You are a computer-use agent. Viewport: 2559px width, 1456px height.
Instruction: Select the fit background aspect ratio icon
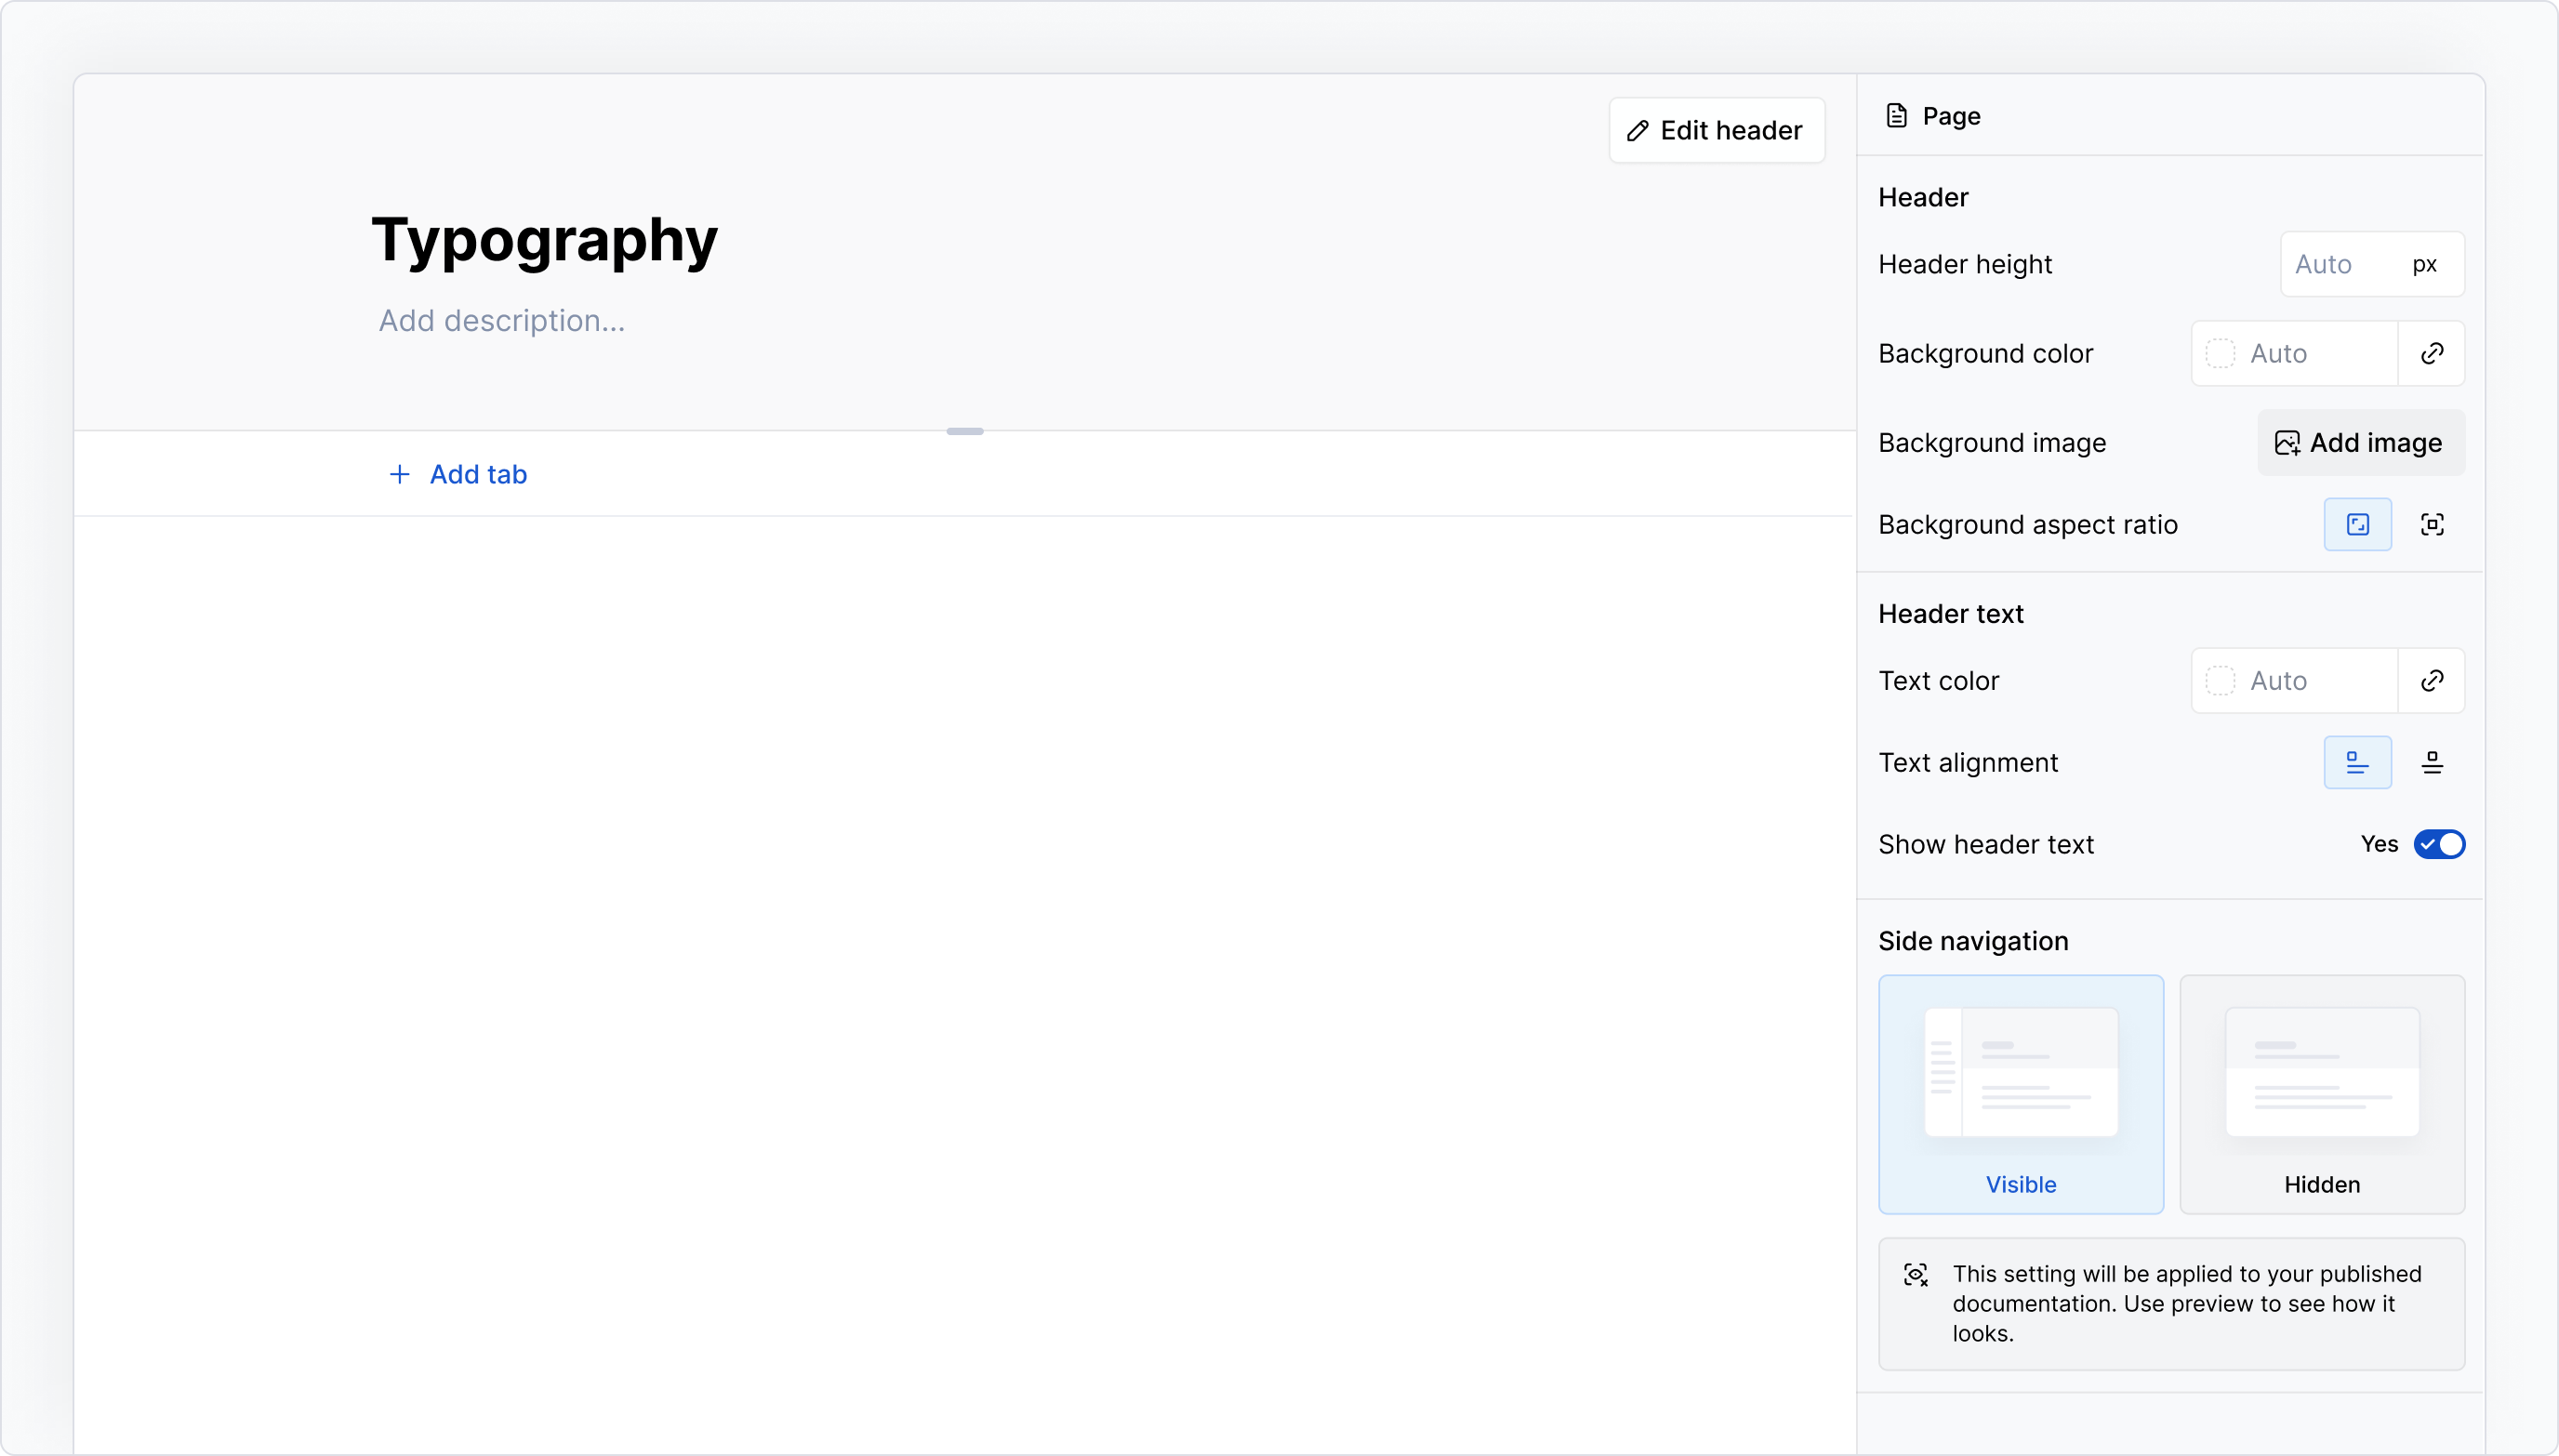(2431, 524)
